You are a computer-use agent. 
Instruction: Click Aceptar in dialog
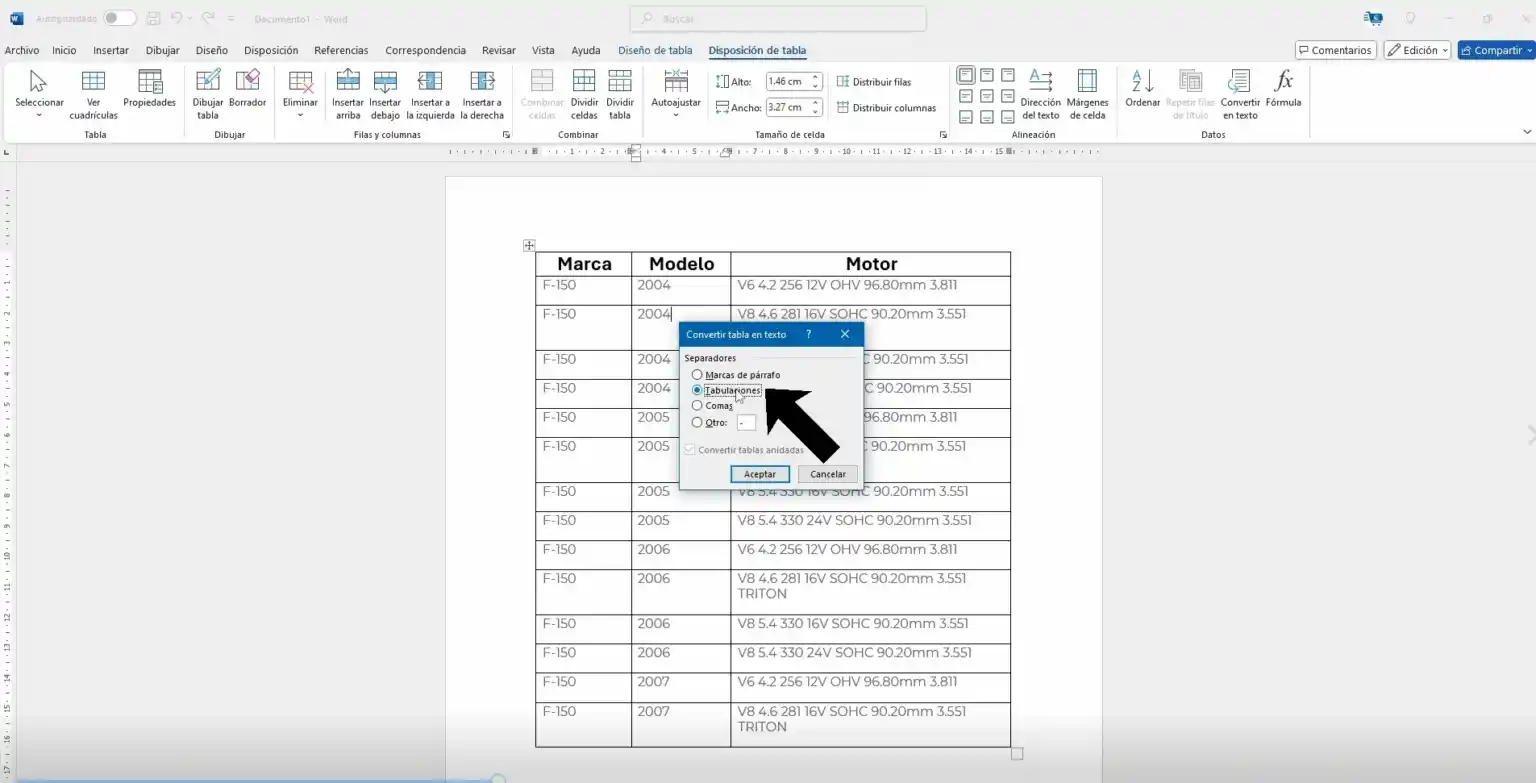tap(760, 474)
